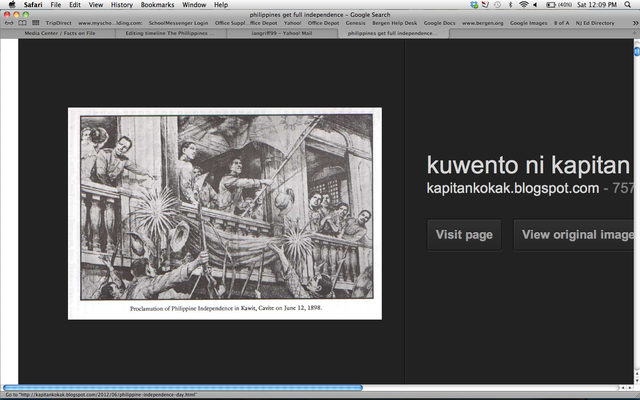Switch to Media Center / Facts on File tab
This screenshot has width=640, height=400.
point(60,33)
